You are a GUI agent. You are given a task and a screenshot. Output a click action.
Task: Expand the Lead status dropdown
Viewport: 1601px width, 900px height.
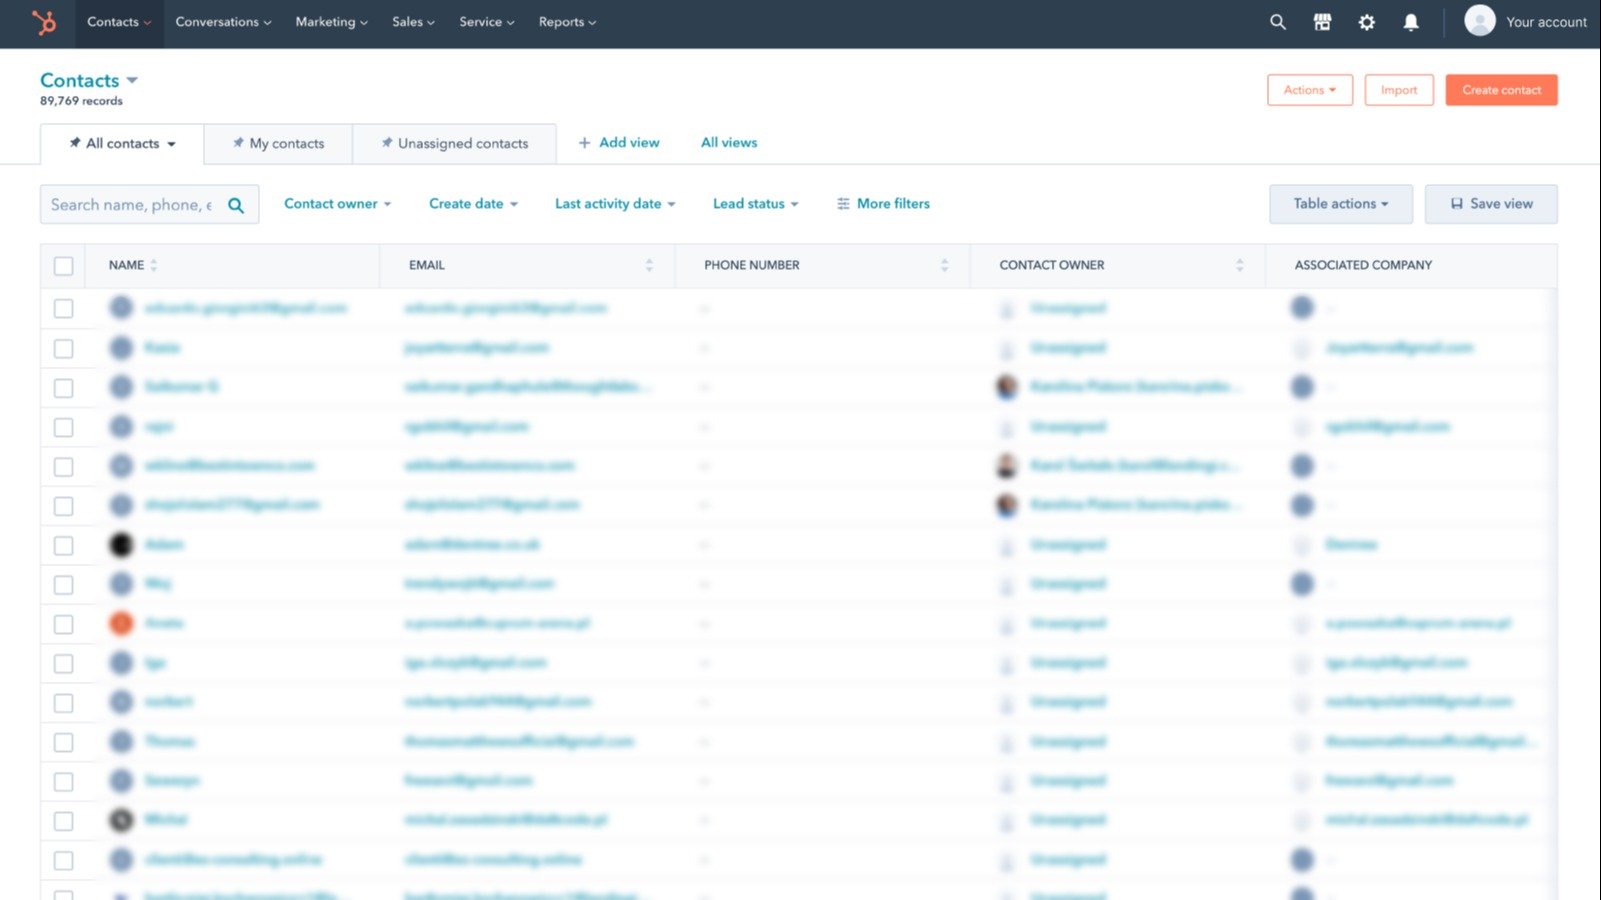[754, 203]
